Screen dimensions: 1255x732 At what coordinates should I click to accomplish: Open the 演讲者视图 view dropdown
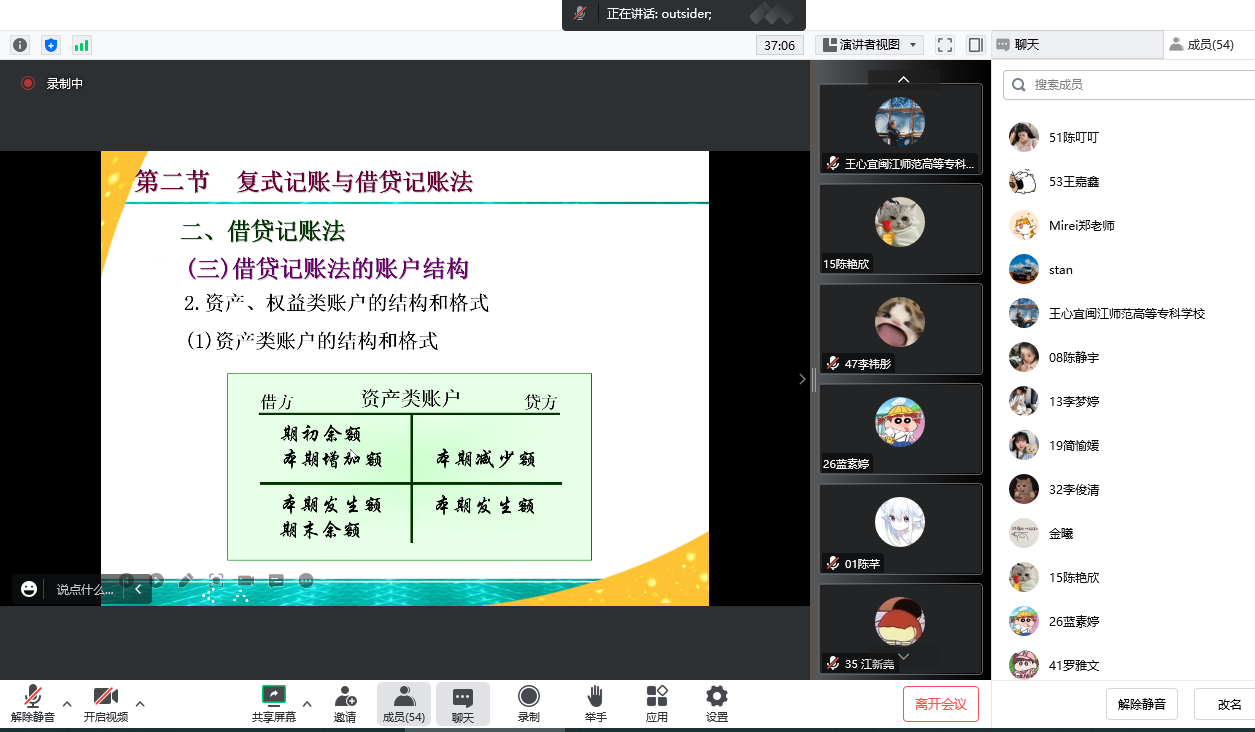click(868, 45)
